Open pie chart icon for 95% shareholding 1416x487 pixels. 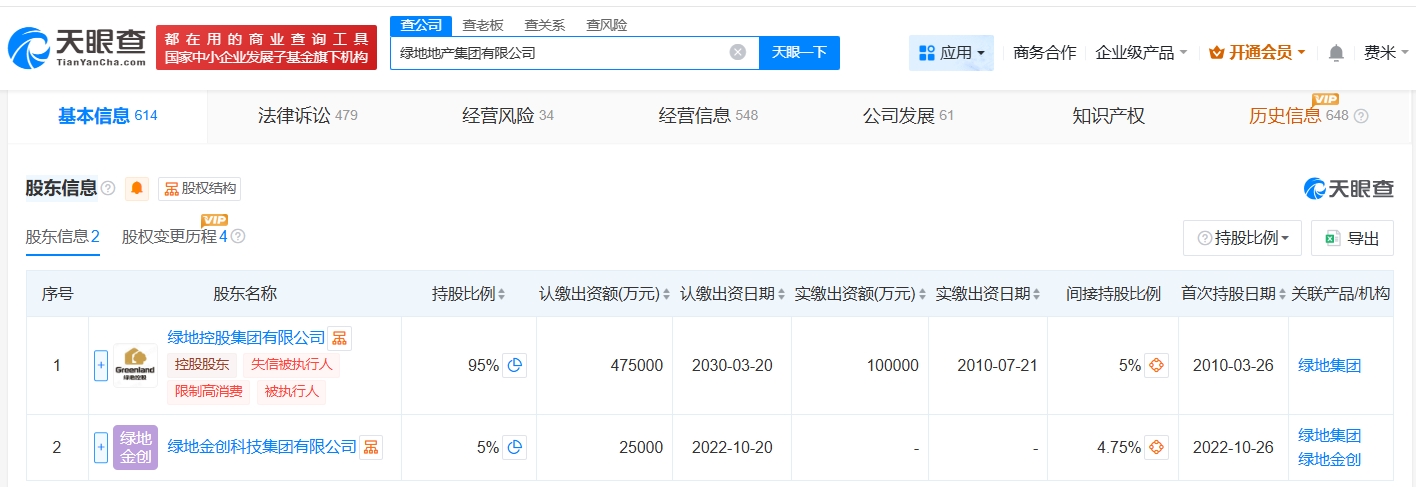[x=514, y=366]
